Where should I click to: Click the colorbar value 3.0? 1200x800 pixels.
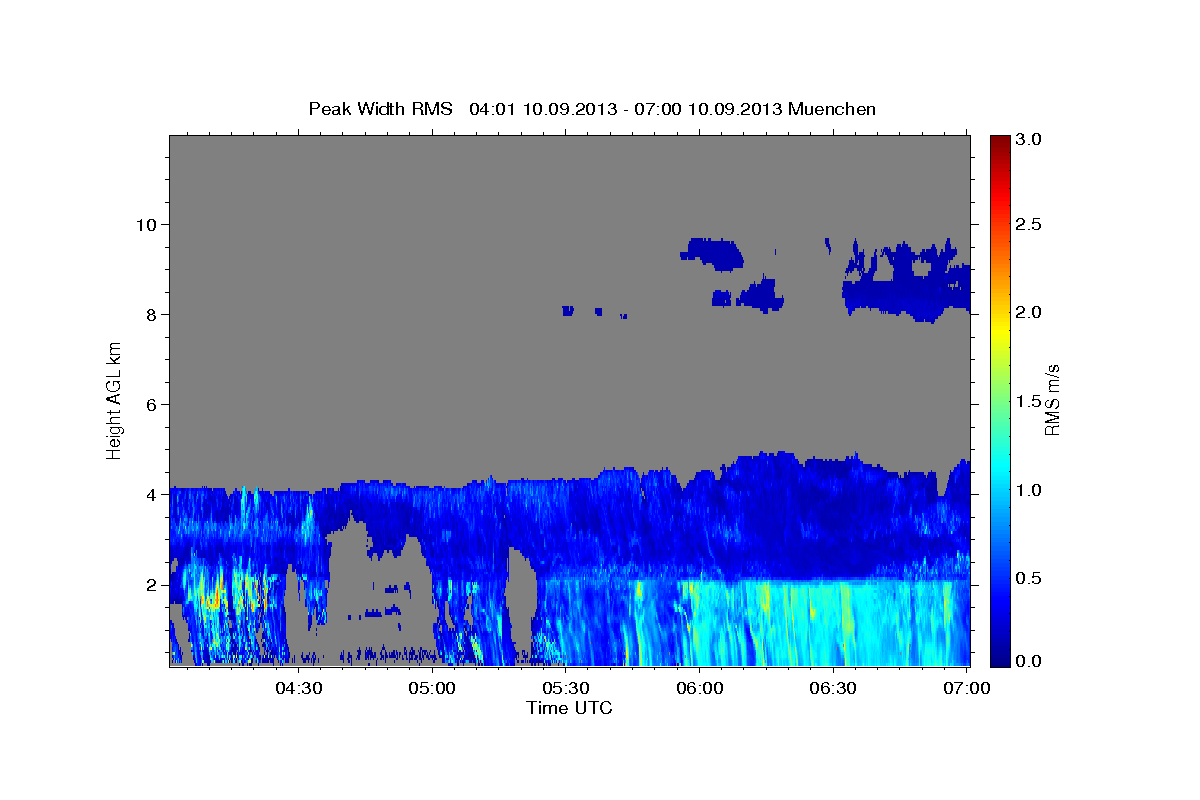(1029, 140)
